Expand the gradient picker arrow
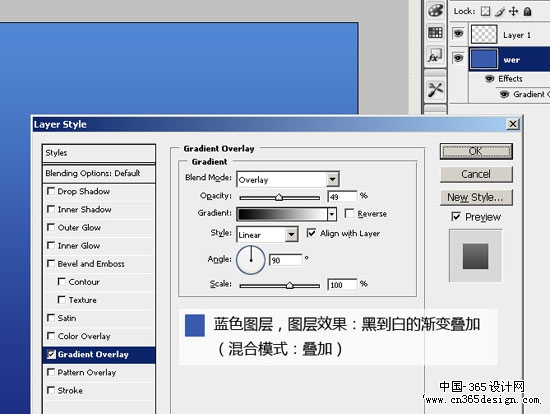The height and width of the screenshot is (414, 550). [331, 214]
